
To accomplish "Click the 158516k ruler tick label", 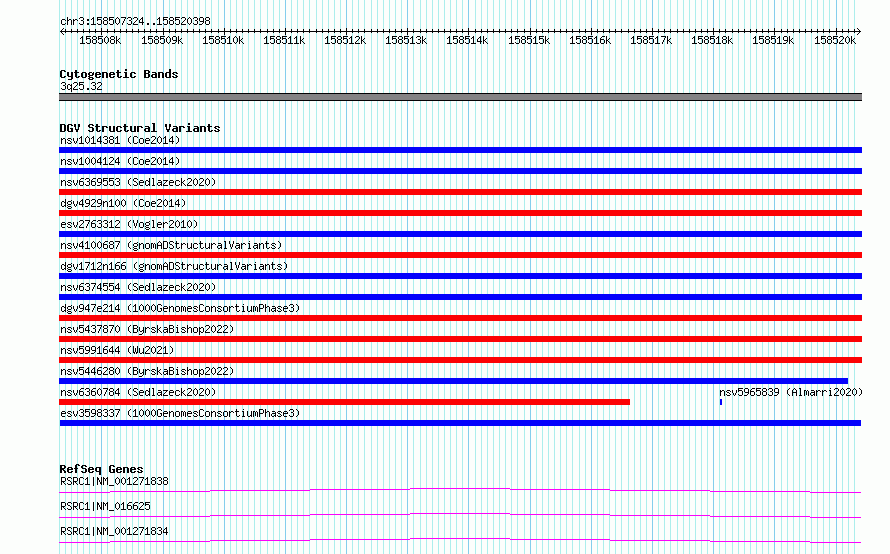I will 590,40.
